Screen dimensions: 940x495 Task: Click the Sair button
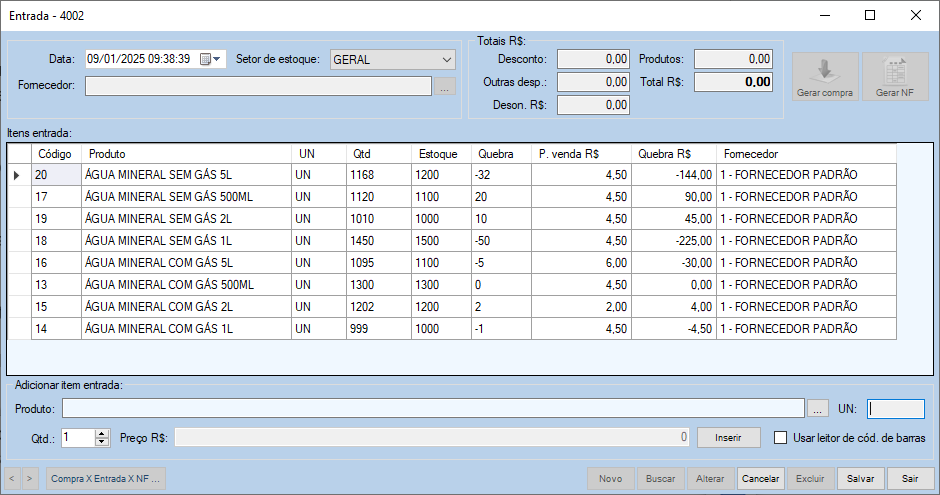pyautogui.click(x=910, y=479)
